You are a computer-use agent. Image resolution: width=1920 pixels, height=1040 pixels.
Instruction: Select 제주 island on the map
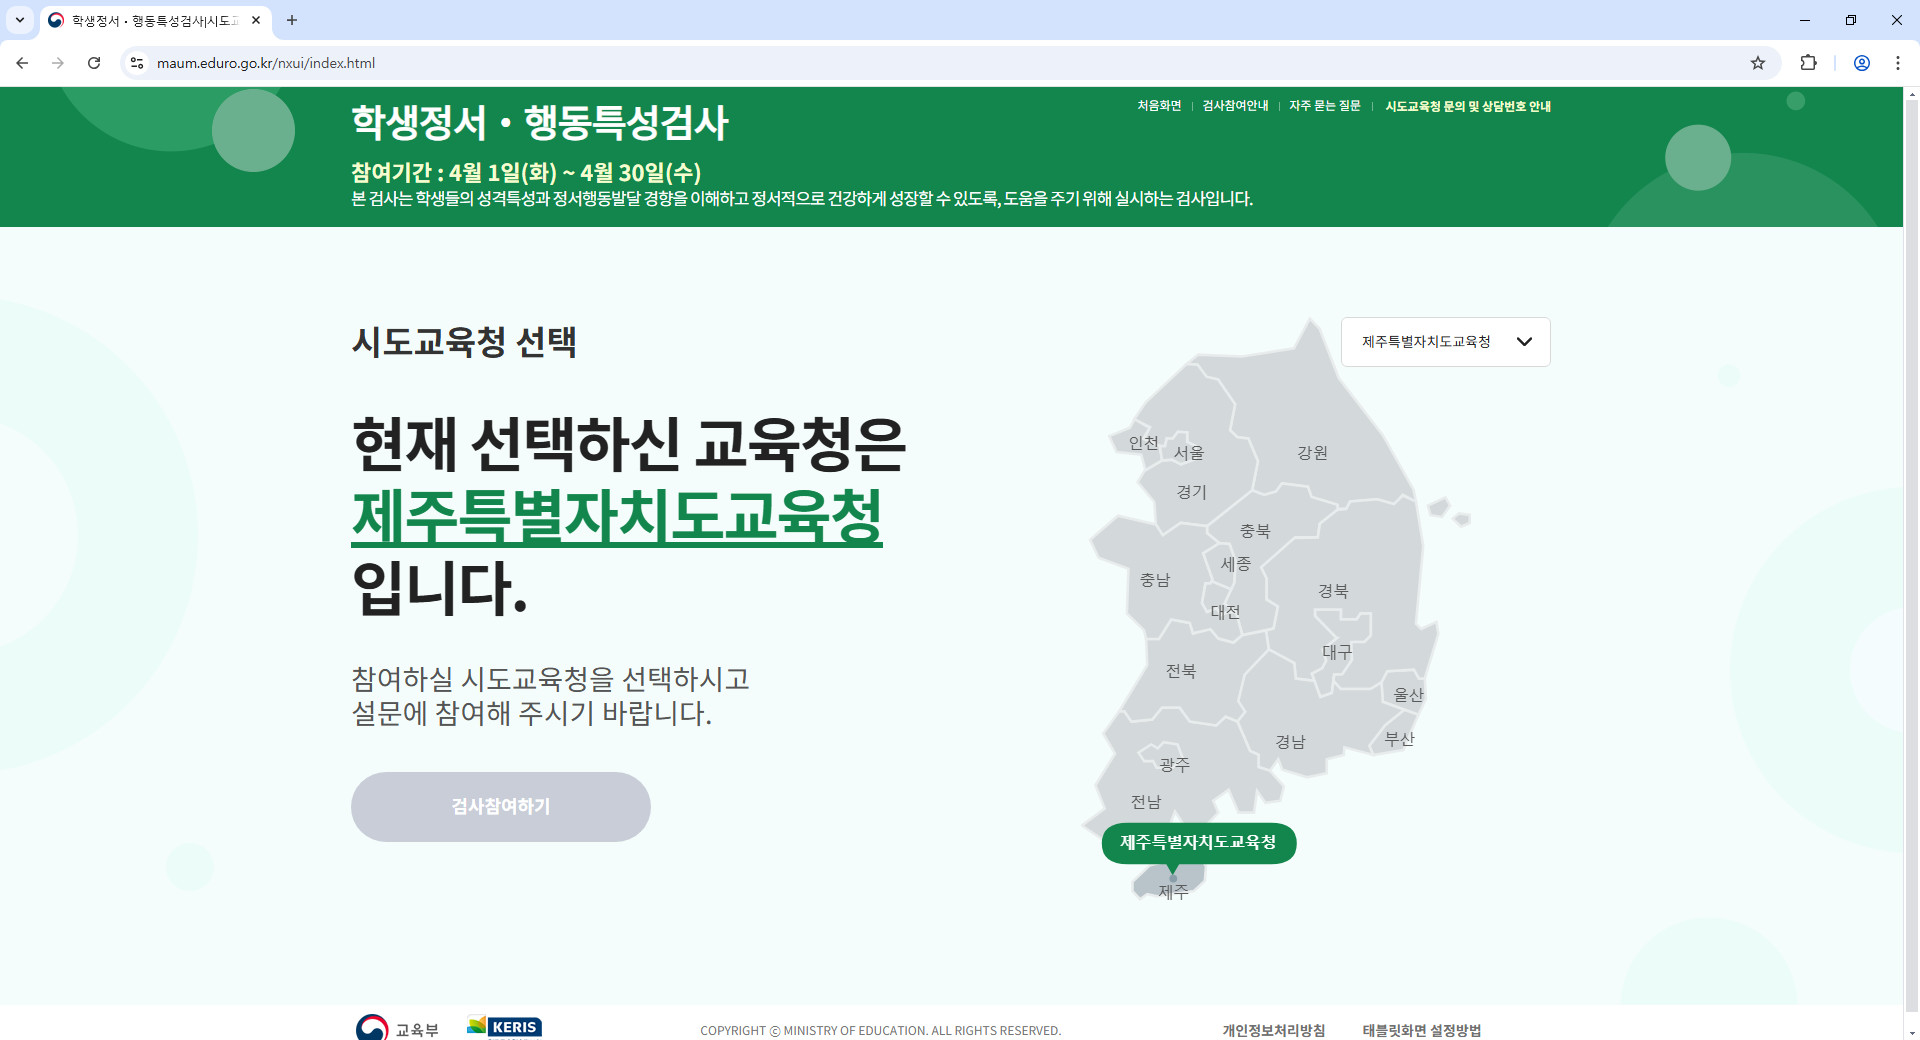pos(1173,885)
